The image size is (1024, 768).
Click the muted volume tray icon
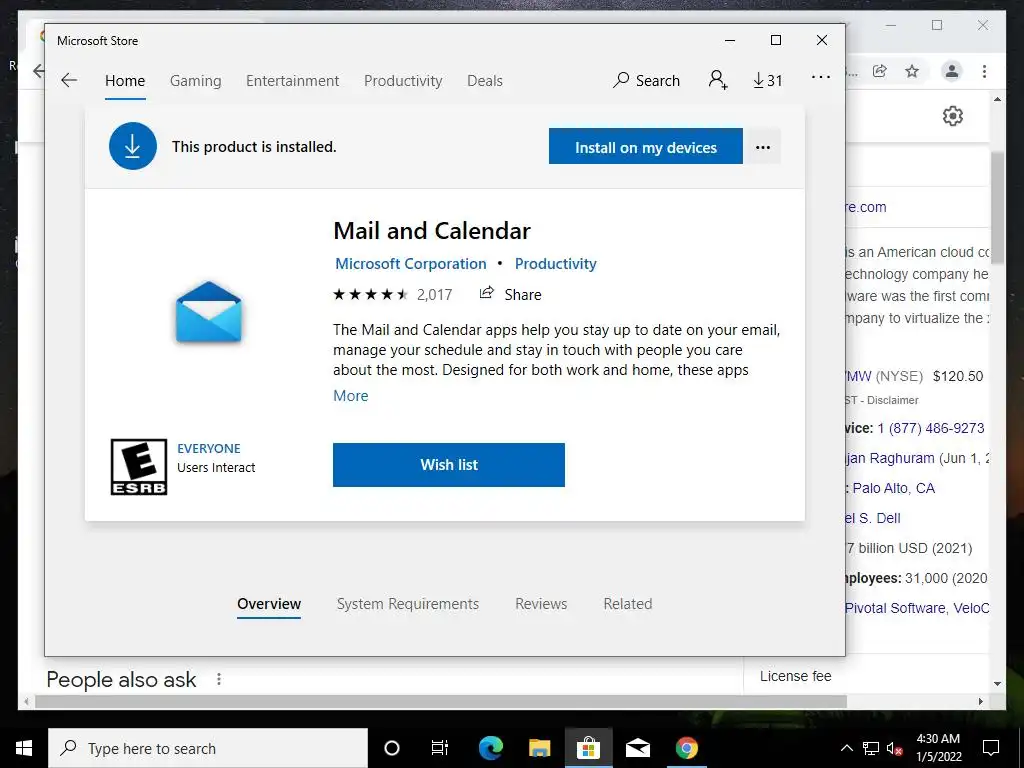click(x=895, y=748)
